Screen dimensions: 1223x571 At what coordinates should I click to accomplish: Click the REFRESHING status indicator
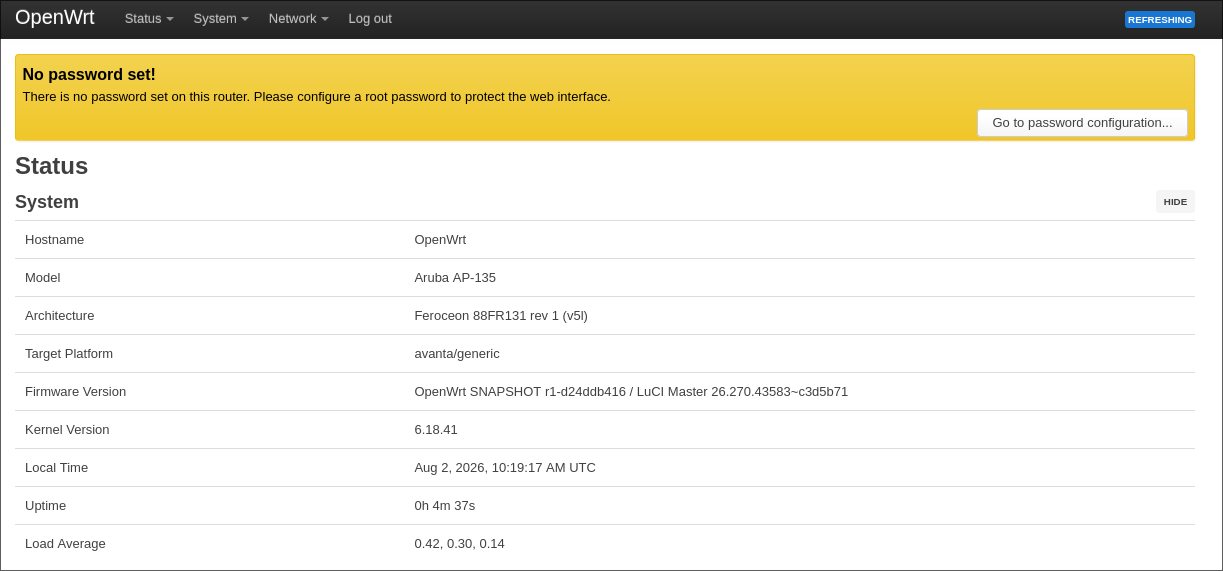pyautogui.click(x=1160, y=19)
